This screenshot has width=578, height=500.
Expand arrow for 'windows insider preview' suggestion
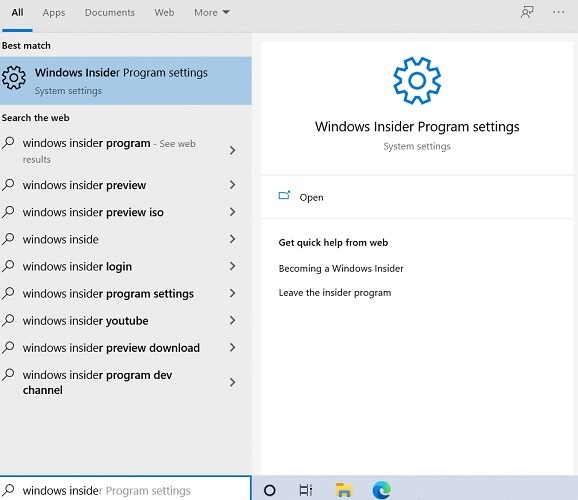pos(232,185)
